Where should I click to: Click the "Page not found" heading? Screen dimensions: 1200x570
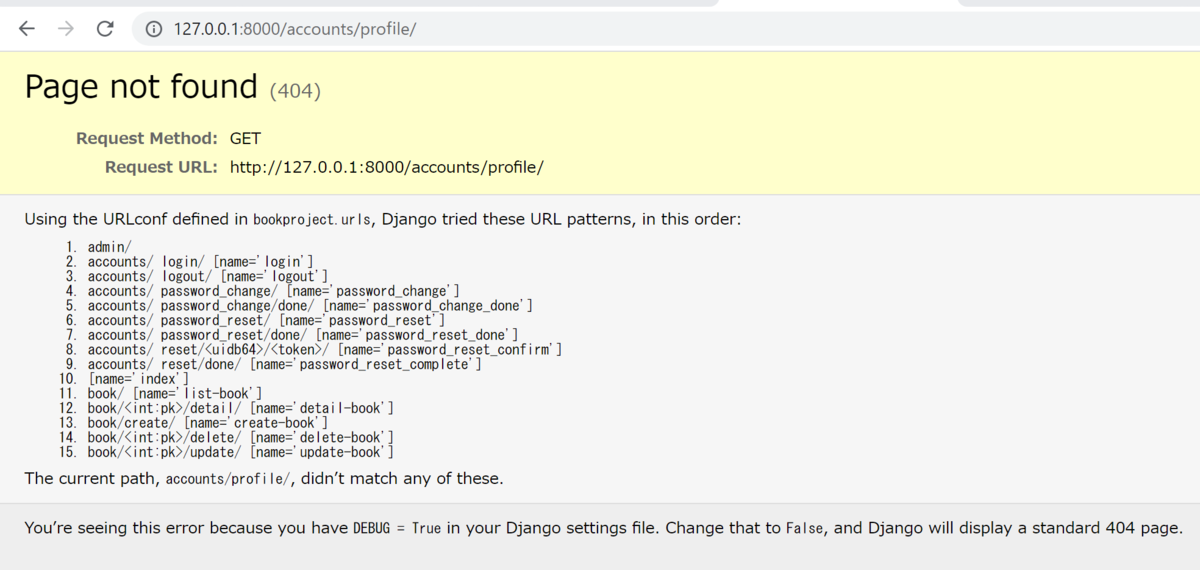(141, 87)
